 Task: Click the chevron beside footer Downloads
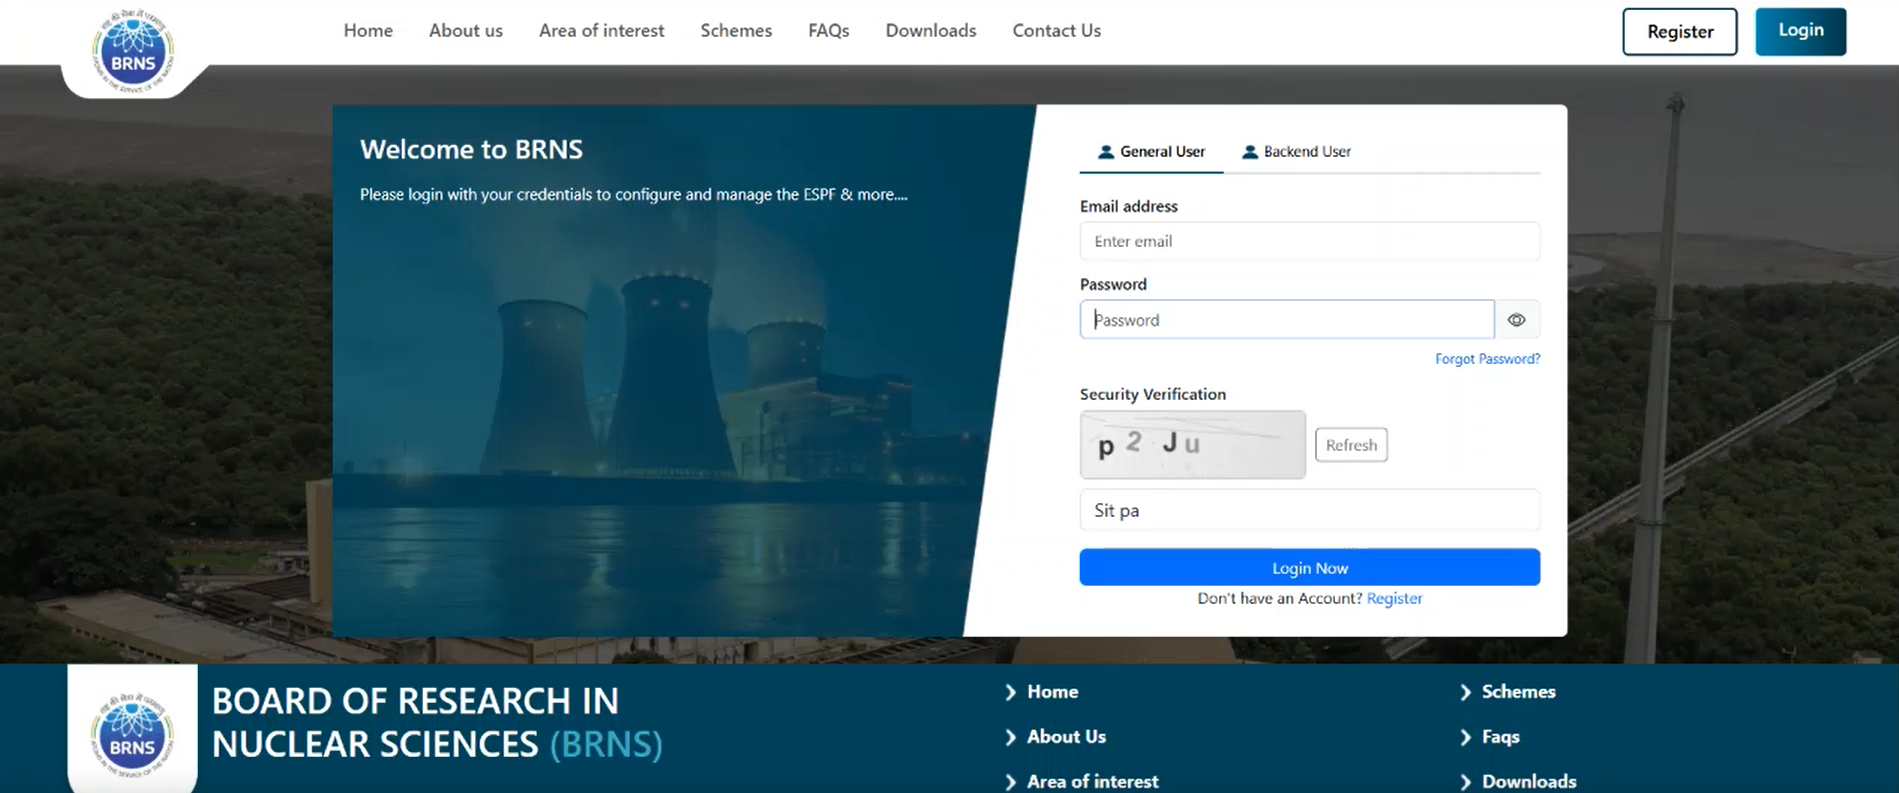point(1465,782)
